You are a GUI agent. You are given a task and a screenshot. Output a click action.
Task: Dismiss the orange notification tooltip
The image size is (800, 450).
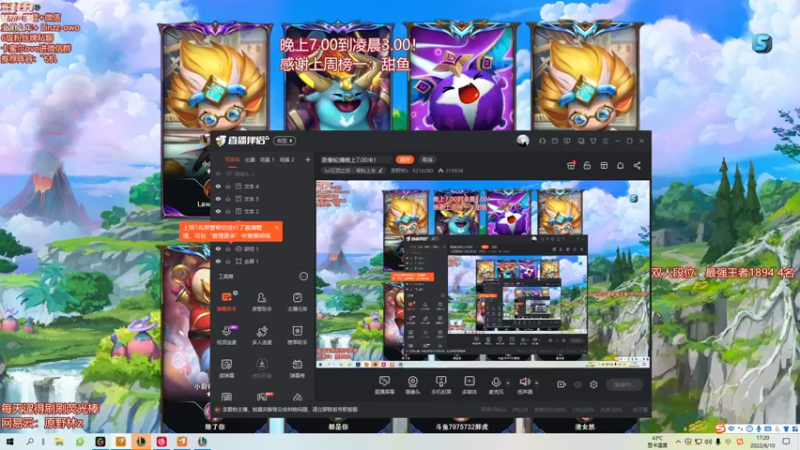[277, 228]
